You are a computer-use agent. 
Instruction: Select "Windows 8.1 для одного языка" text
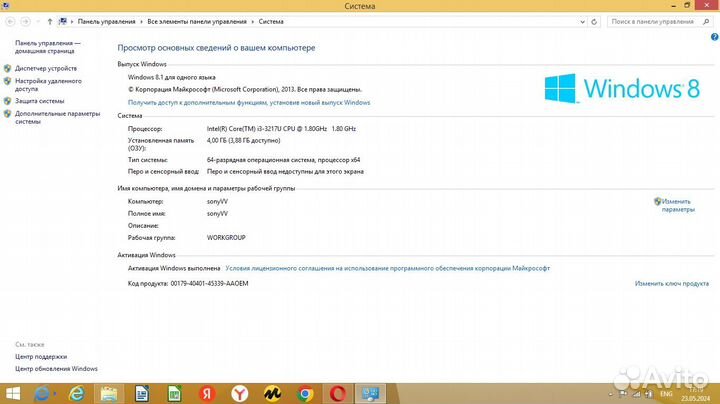point(172,77)
